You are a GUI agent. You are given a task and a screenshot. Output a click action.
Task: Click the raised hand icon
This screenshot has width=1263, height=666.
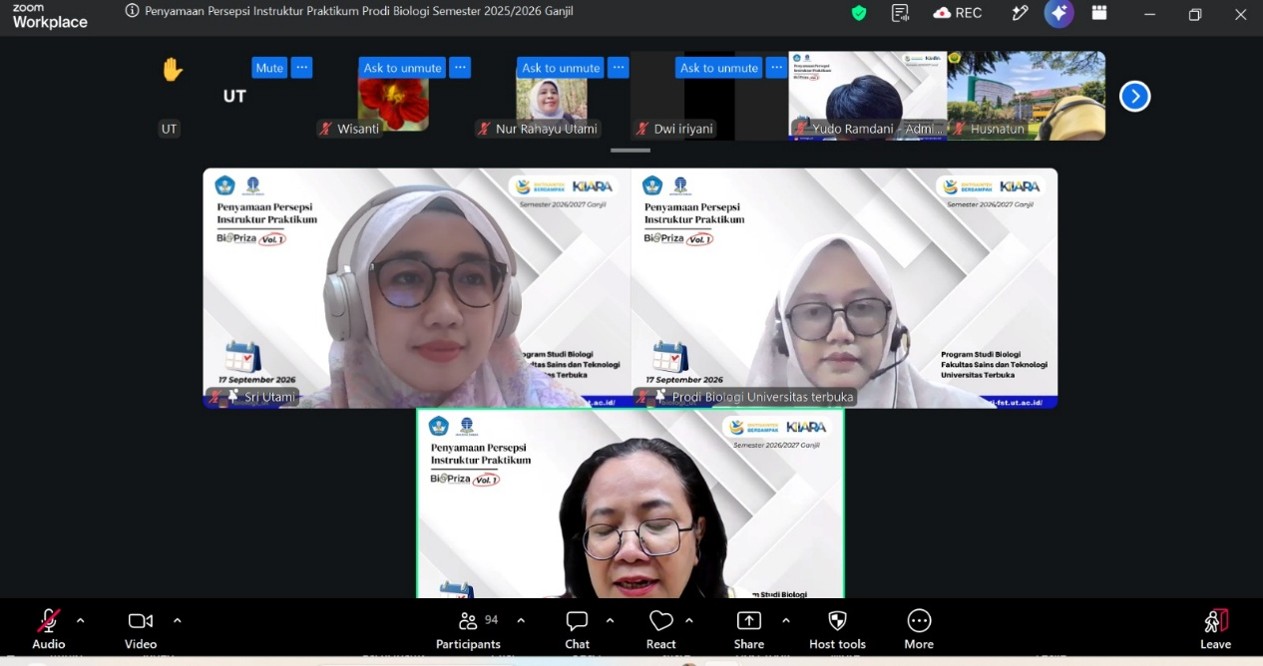(x=172, y=70)
